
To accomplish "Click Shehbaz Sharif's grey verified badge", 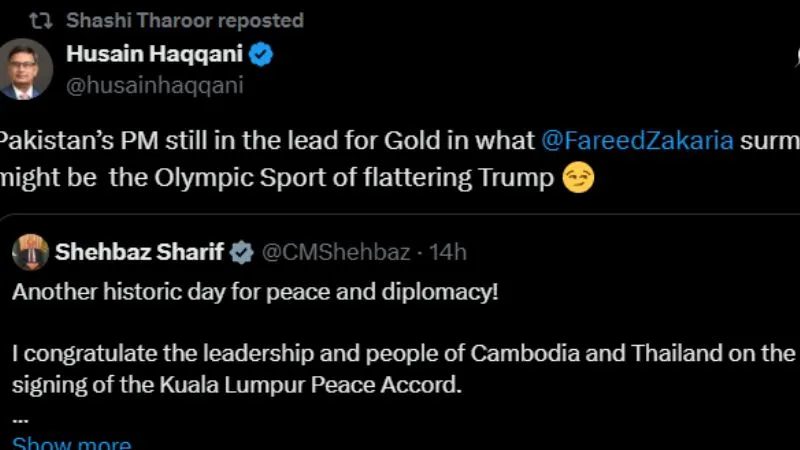I will 242,253.
